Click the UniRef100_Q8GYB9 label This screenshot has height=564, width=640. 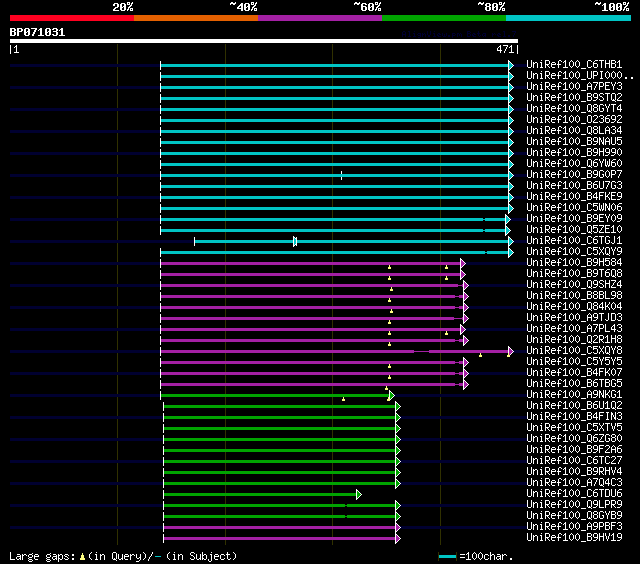click(x=574, y=516)
